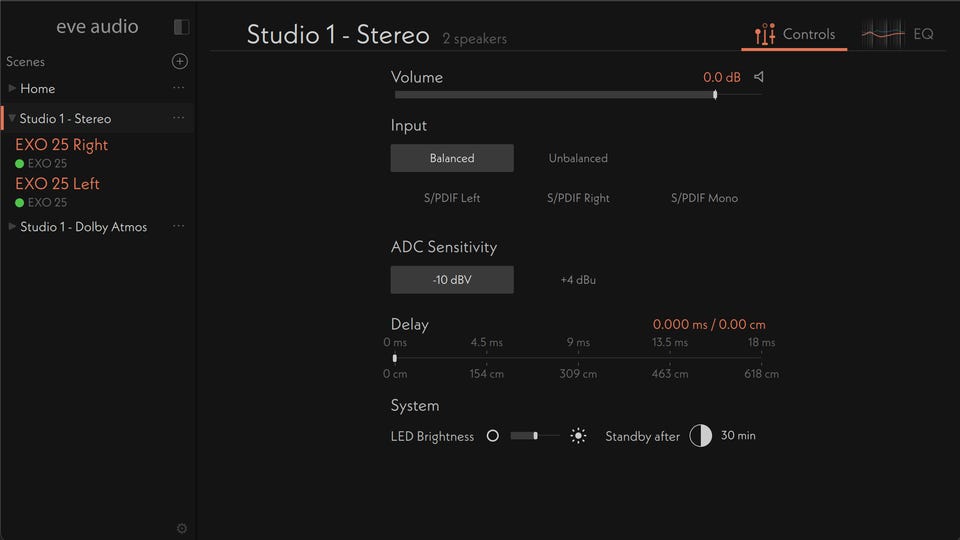
Task: Click the 2 speakers count label
Action: coord(474,39)
